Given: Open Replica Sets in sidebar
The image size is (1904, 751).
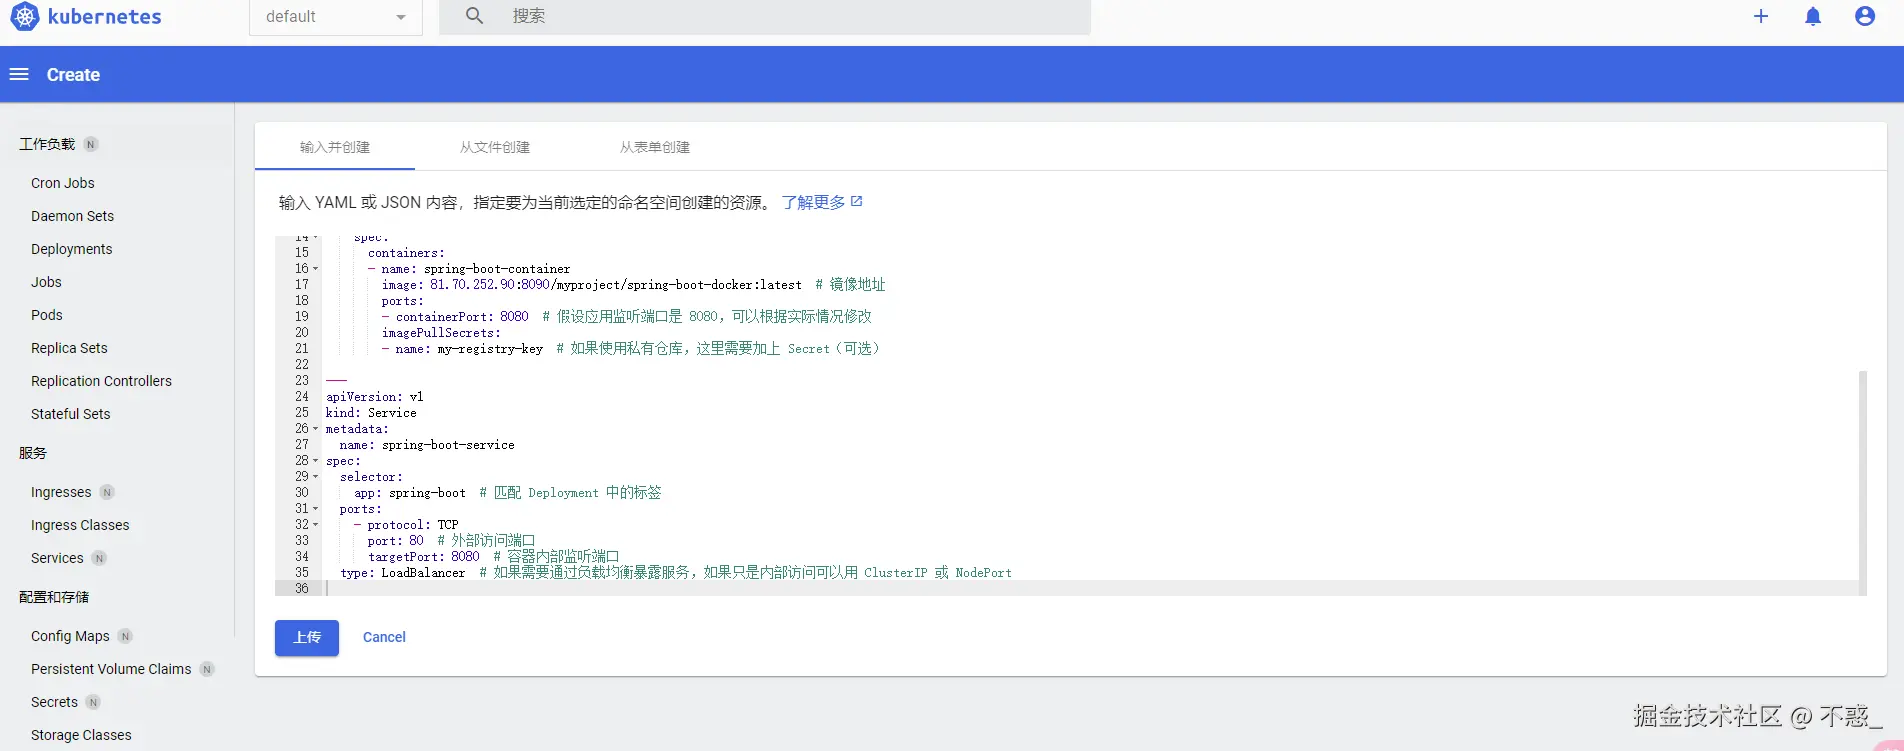Looking at the screenshot, I should click(x=69, y=348).
